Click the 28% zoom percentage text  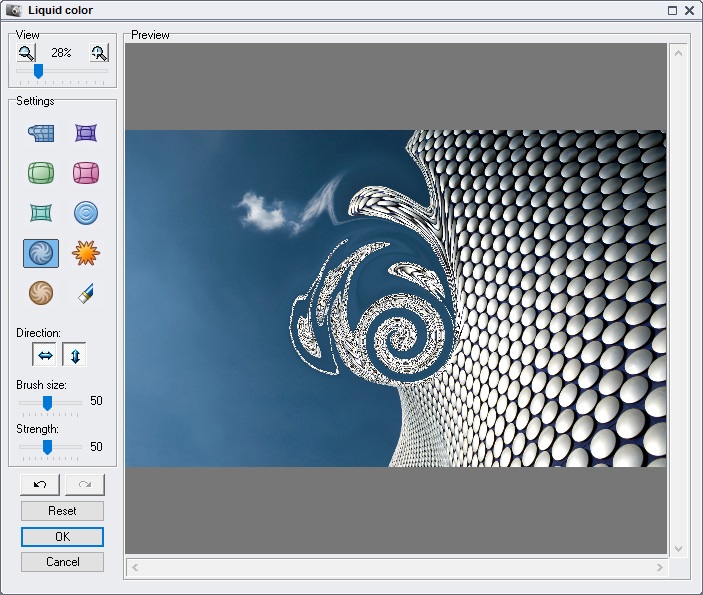pyautogui.click(x=61, y=53)
